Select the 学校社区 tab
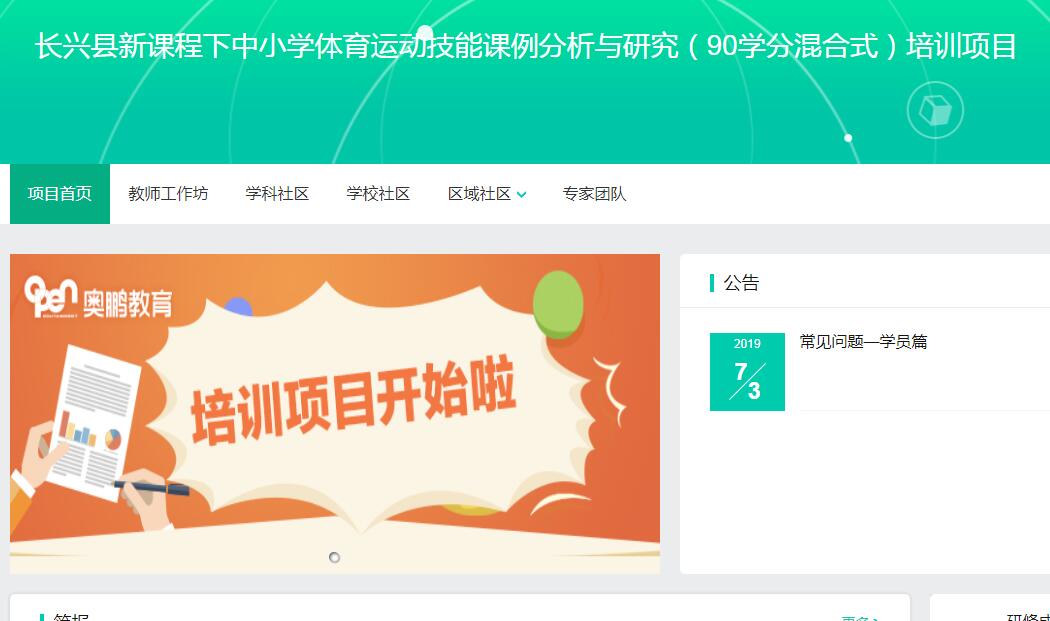 pos(378,194)
